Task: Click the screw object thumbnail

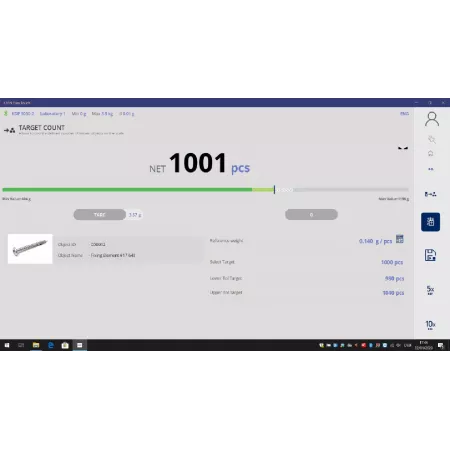Action: (x=30, y=249)
